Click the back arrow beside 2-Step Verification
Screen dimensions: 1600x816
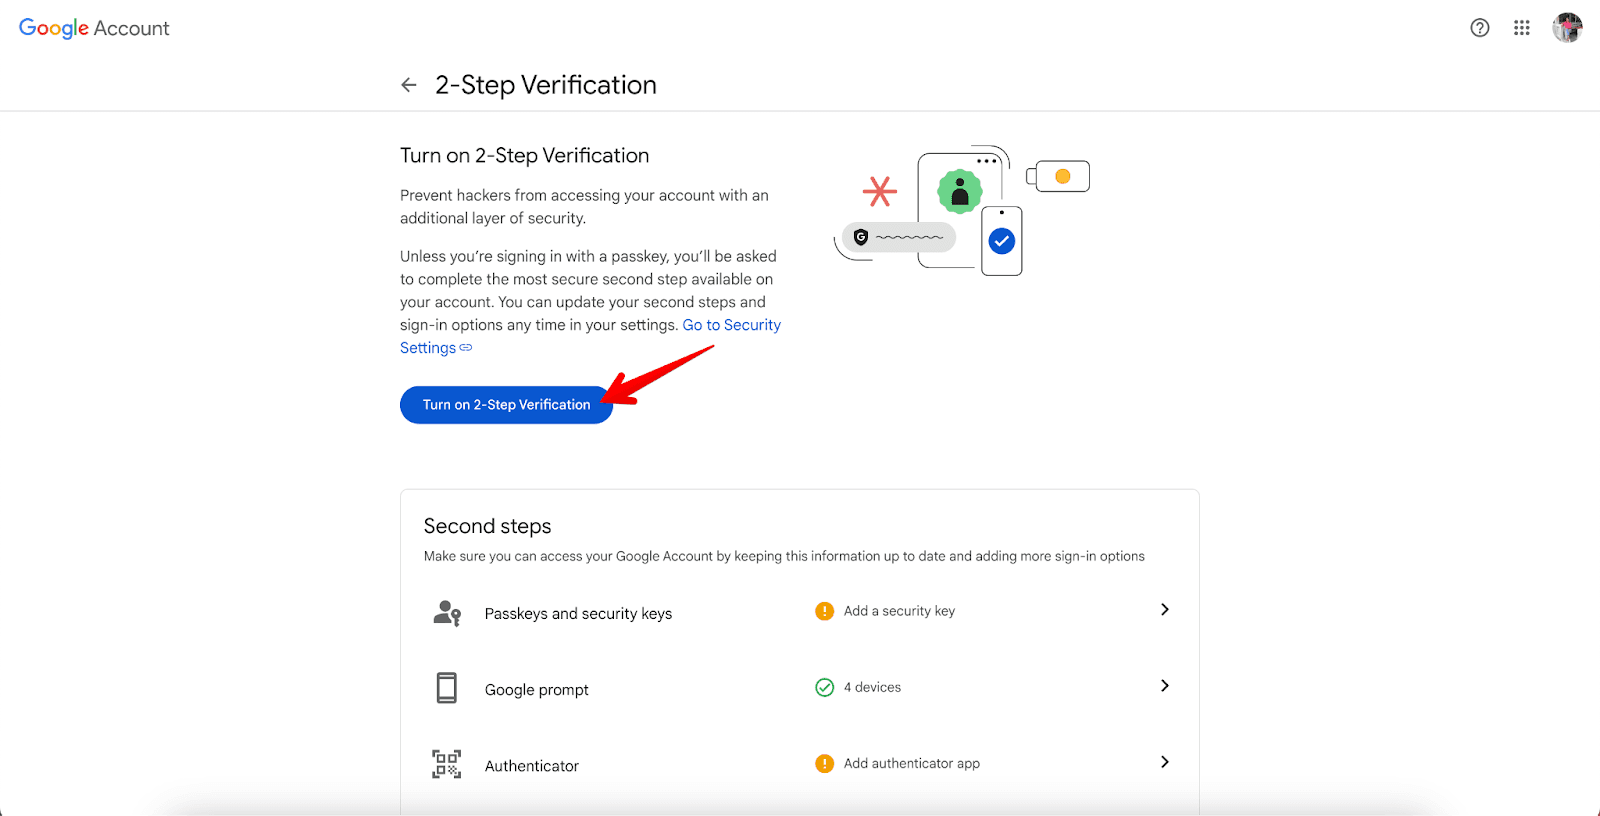(409, 85)
